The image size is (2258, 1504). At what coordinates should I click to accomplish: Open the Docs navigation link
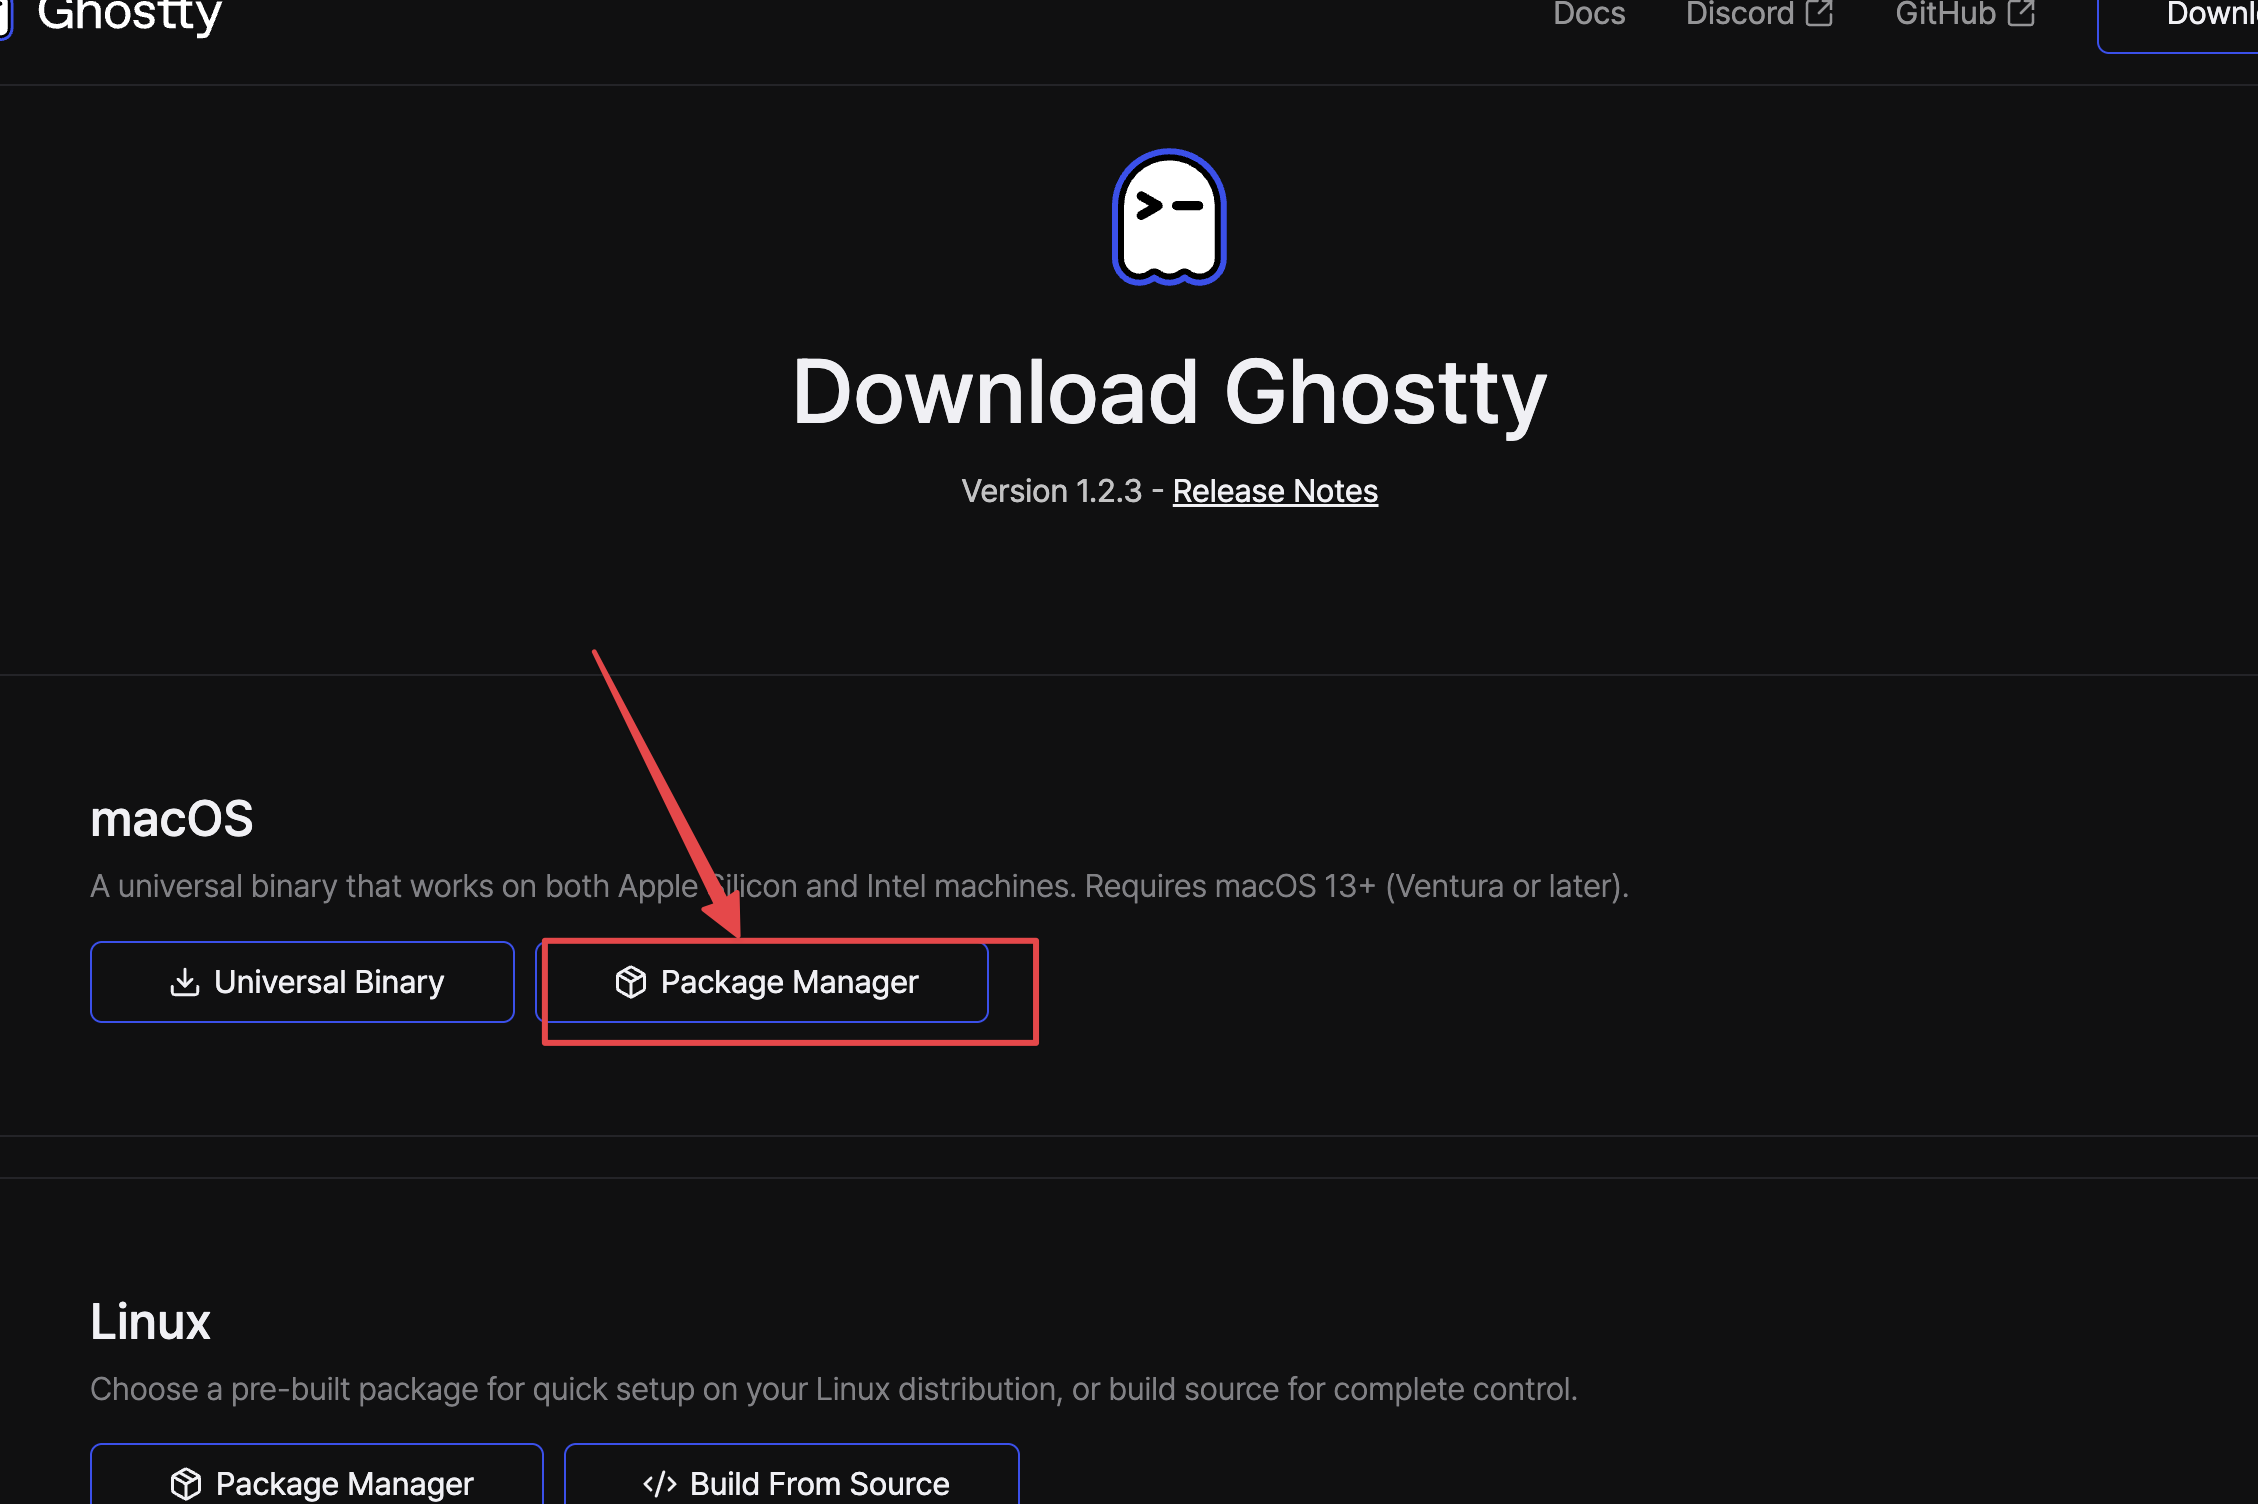[x=1588, y=14]
